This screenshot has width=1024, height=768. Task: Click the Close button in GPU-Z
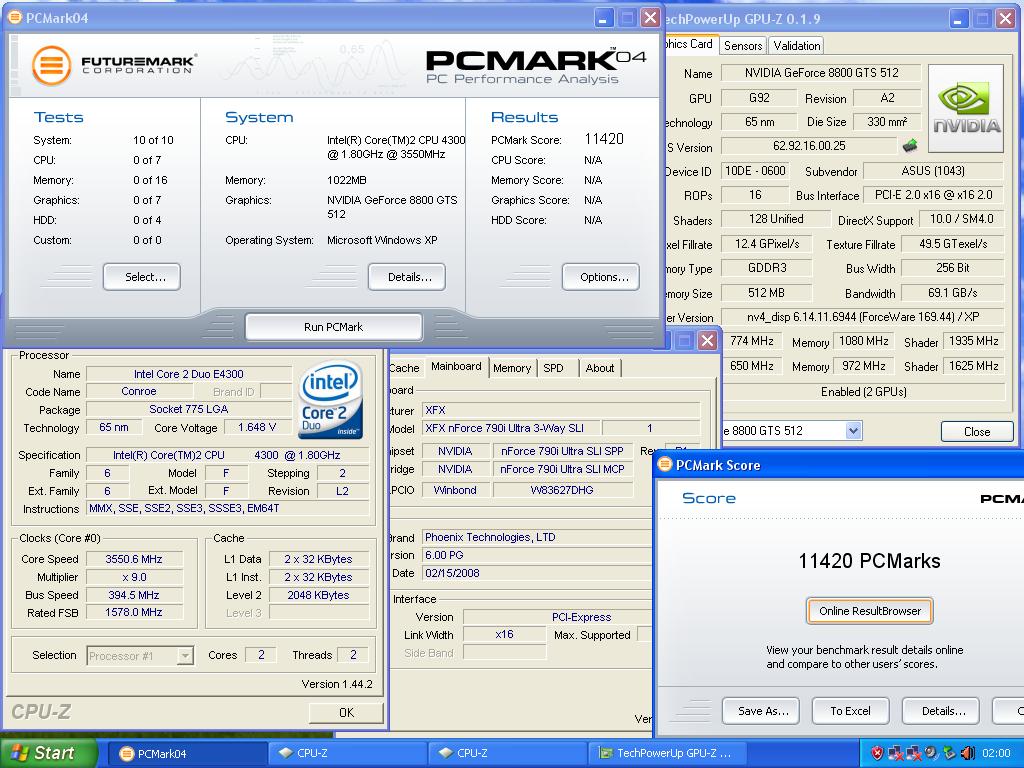click(977, 432)
